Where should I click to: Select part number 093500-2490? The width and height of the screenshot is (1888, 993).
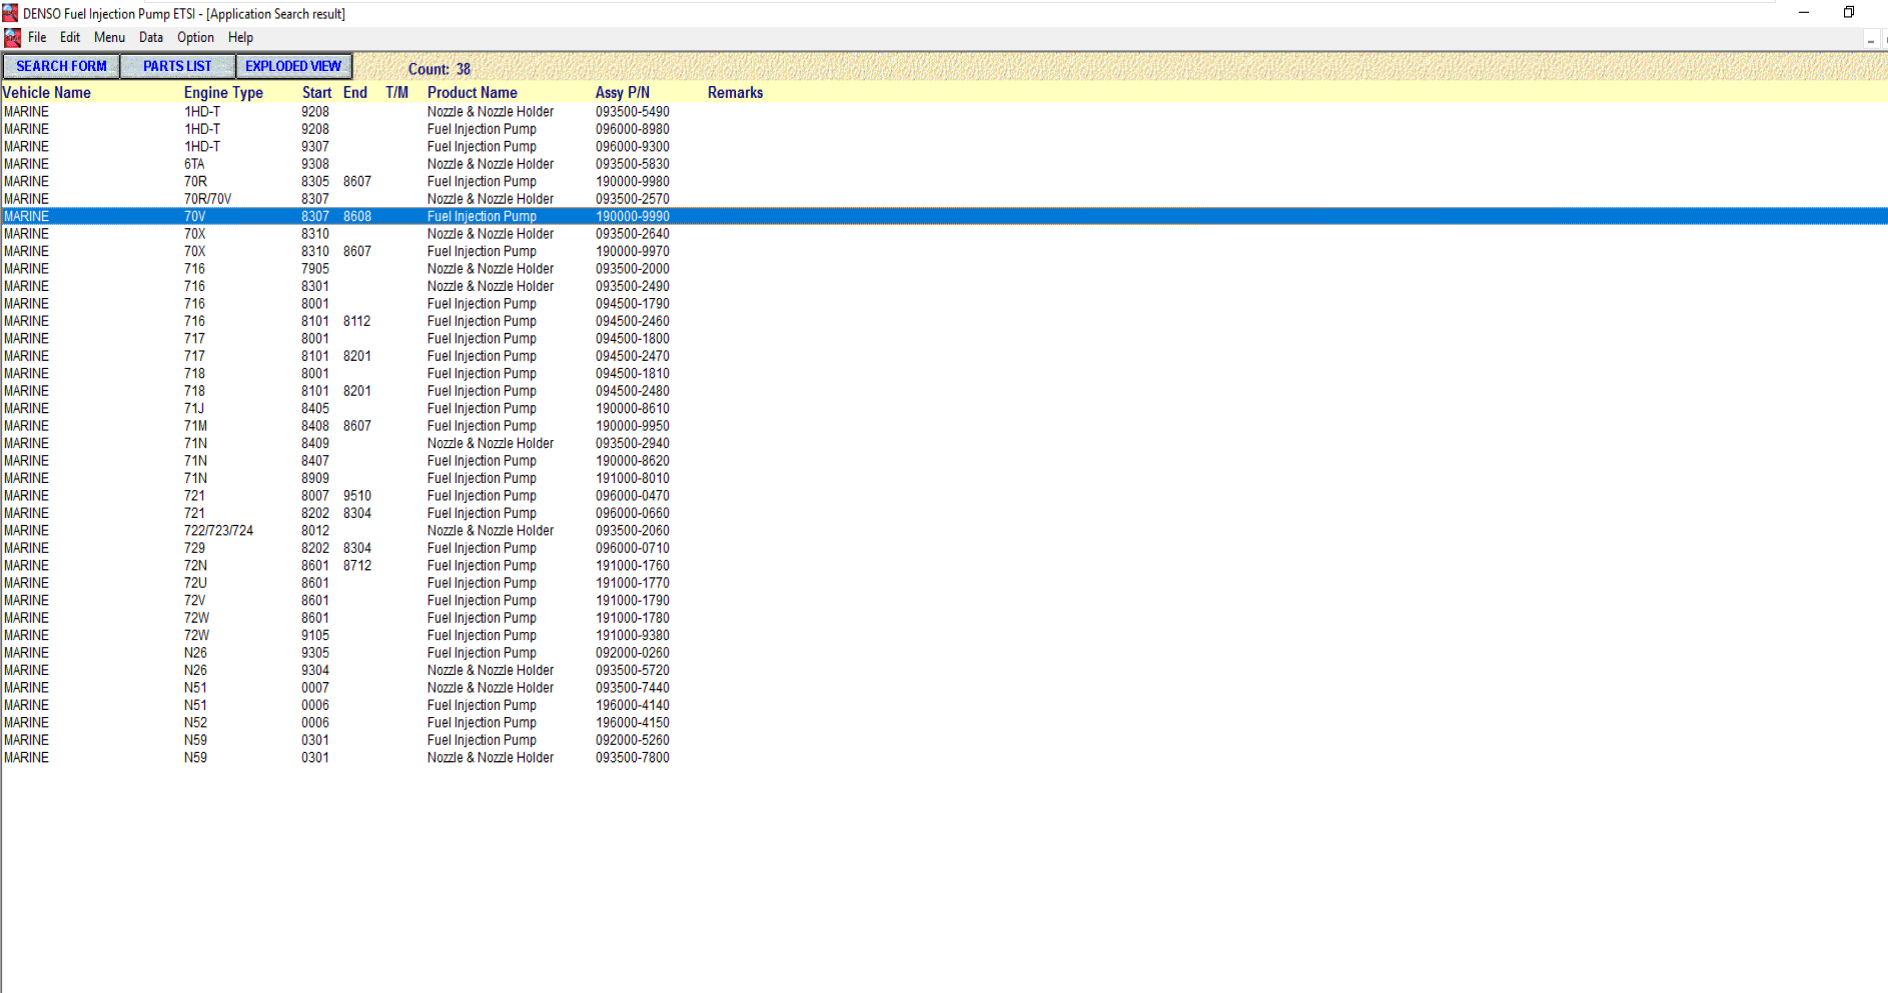[x=633, y=286]
